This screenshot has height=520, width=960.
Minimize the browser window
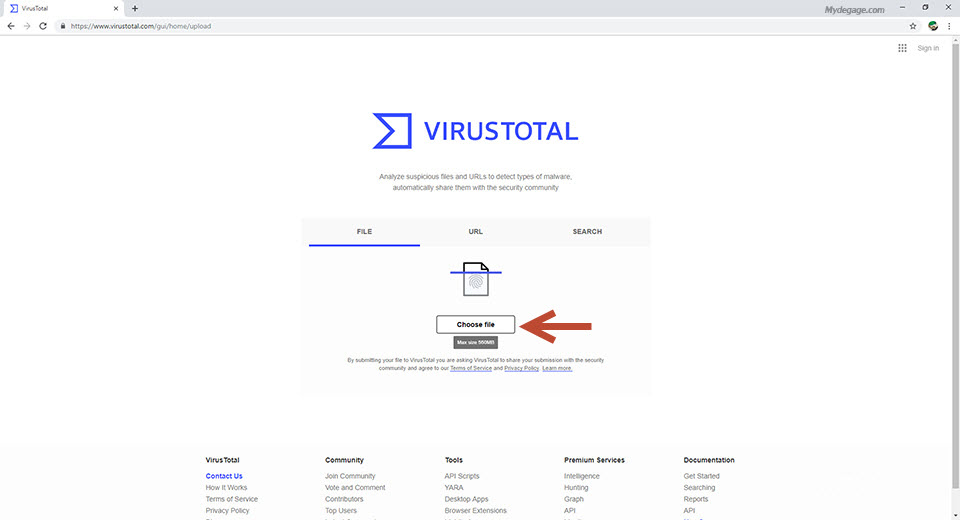pyautogui.click(x=902, y=8)
